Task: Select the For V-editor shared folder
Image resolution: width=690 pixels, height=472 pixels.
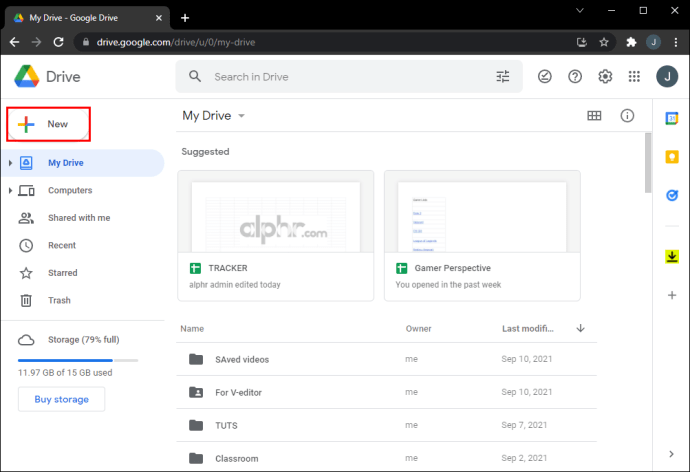Action: [386, 392]
